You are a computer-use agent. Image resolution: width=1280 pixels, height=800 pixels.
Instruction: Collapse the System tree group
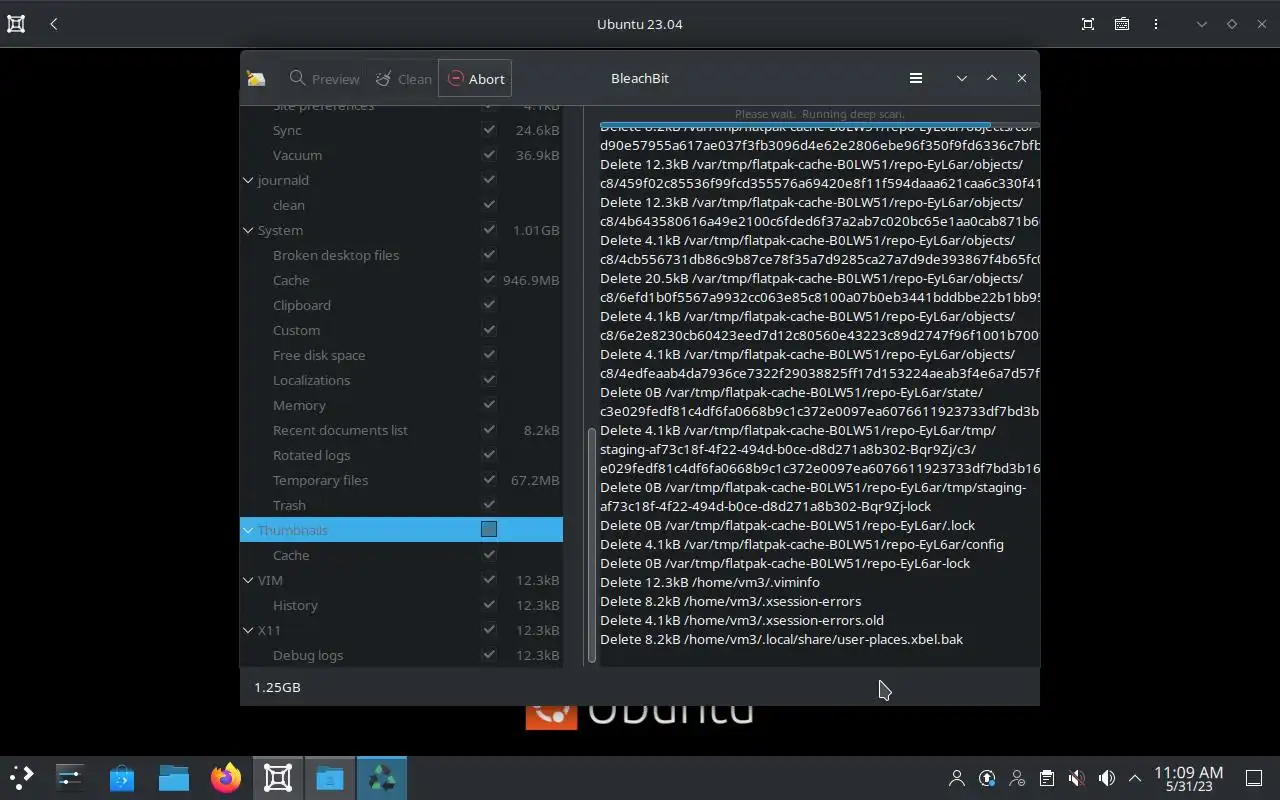248,230
